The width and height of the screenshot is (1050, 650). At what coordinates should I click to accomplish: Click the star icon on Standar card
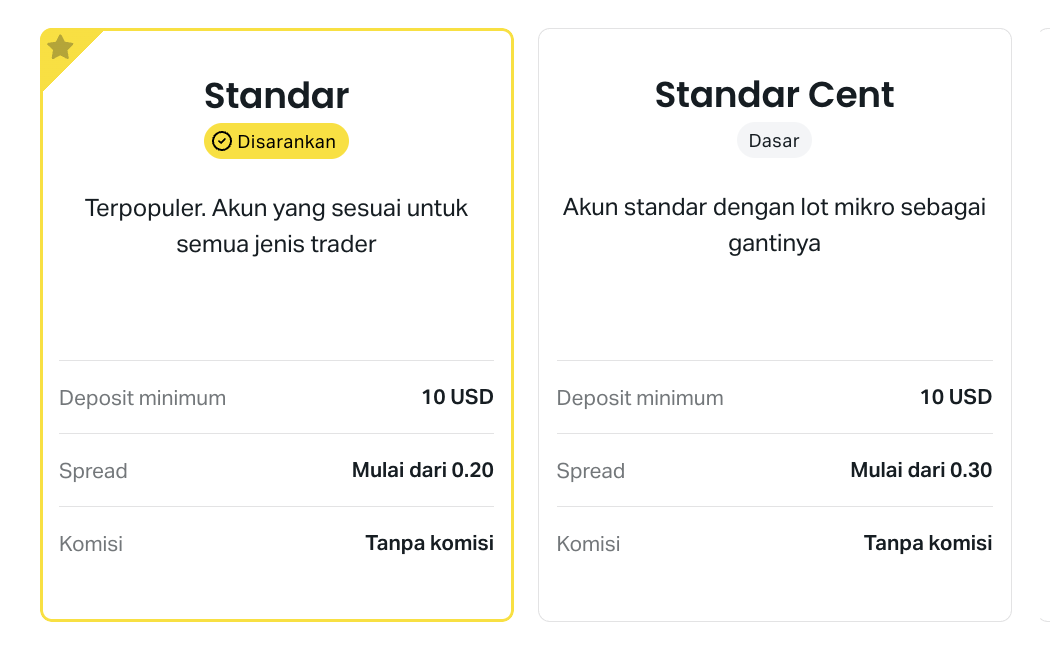click(x=60, y=48)
